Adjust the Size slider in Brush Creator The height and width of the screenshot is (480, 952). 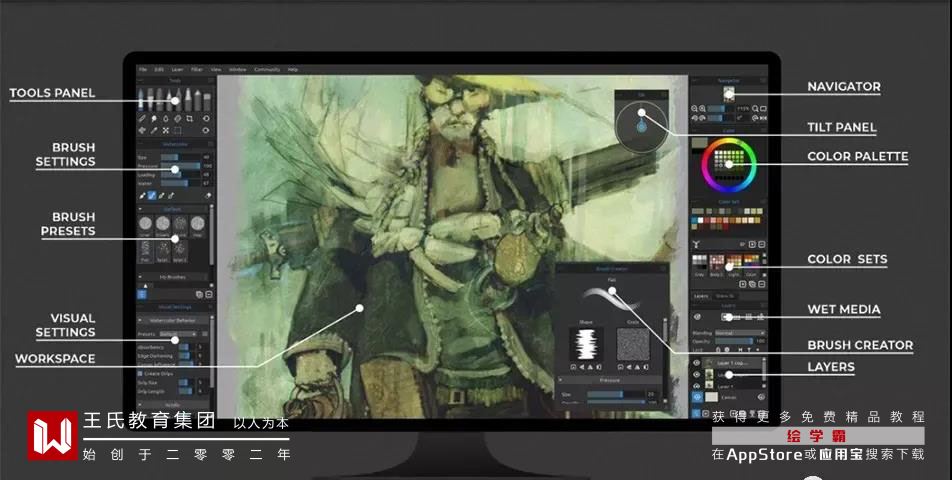[x=614, y=394]
